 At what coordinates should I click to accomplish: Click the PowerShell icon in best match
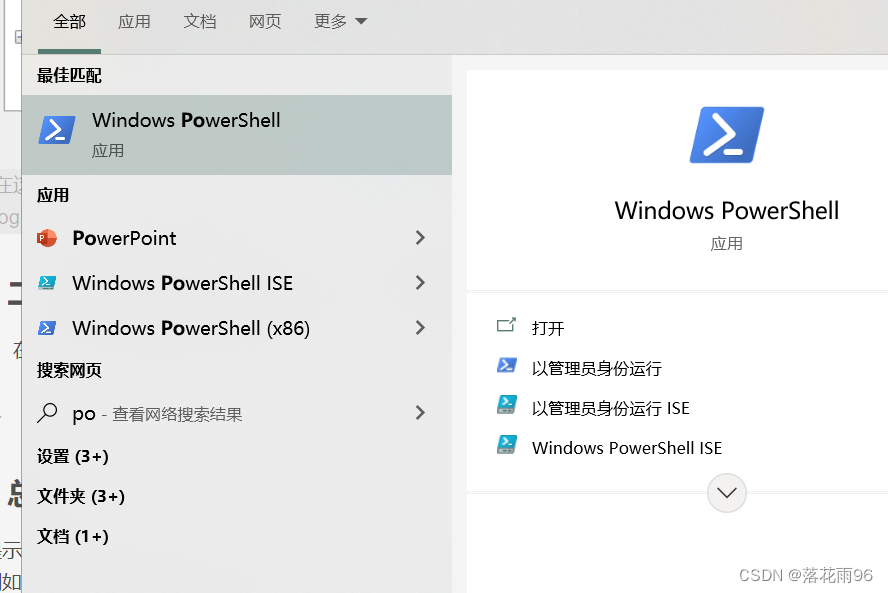pyautogui.click(x=57, y=130)
